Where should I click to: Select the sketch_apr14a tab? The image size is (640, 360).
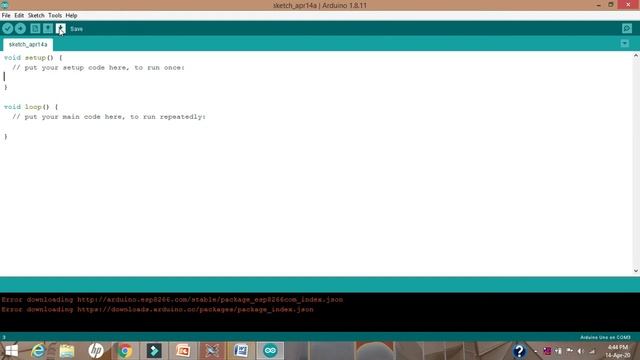point(28,44)
